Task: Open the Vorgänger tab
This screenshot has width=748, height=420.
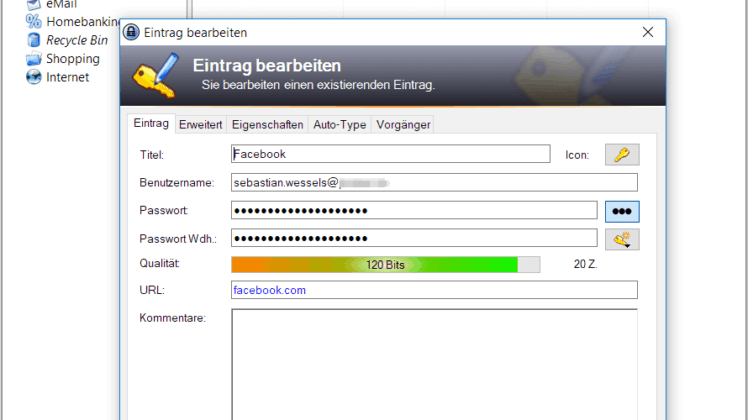Action: 403,125
